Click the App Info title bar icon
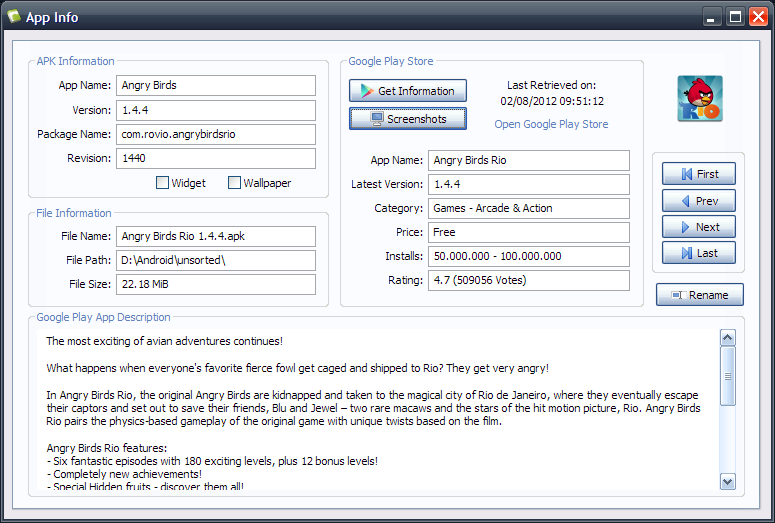 point(14,17)
